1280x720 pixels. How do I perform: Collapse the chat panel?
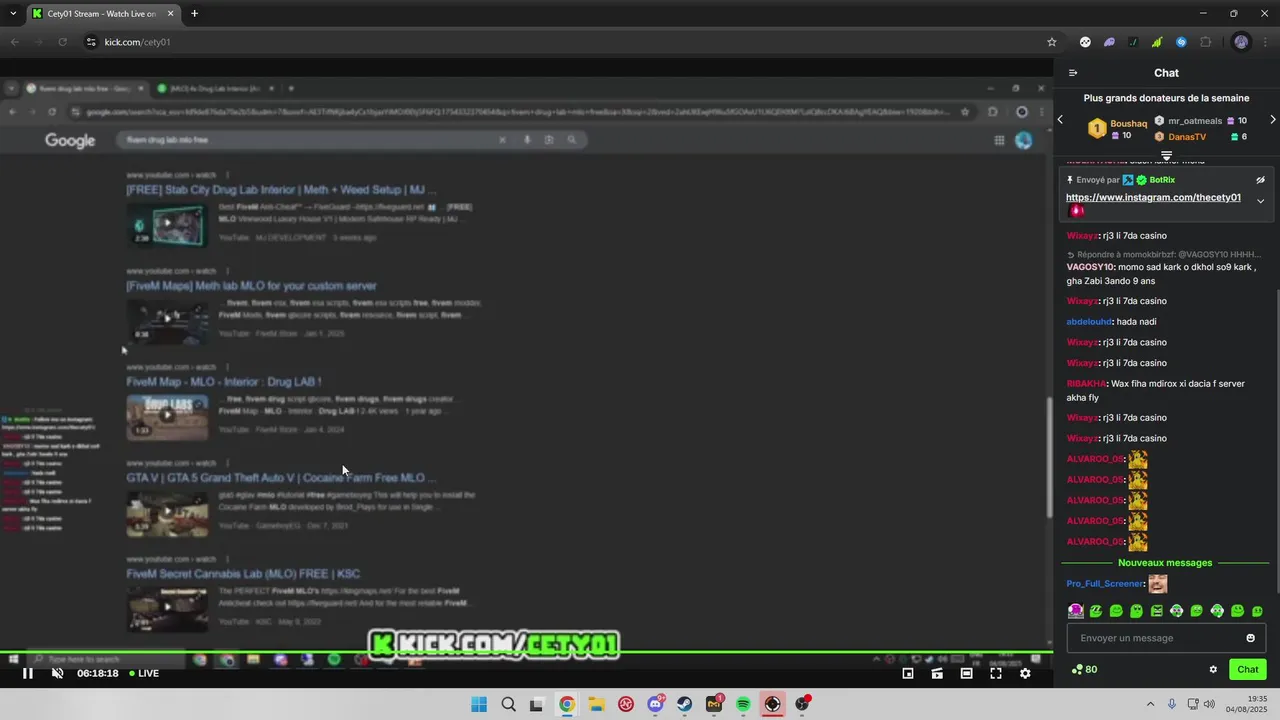(1073, 73)
